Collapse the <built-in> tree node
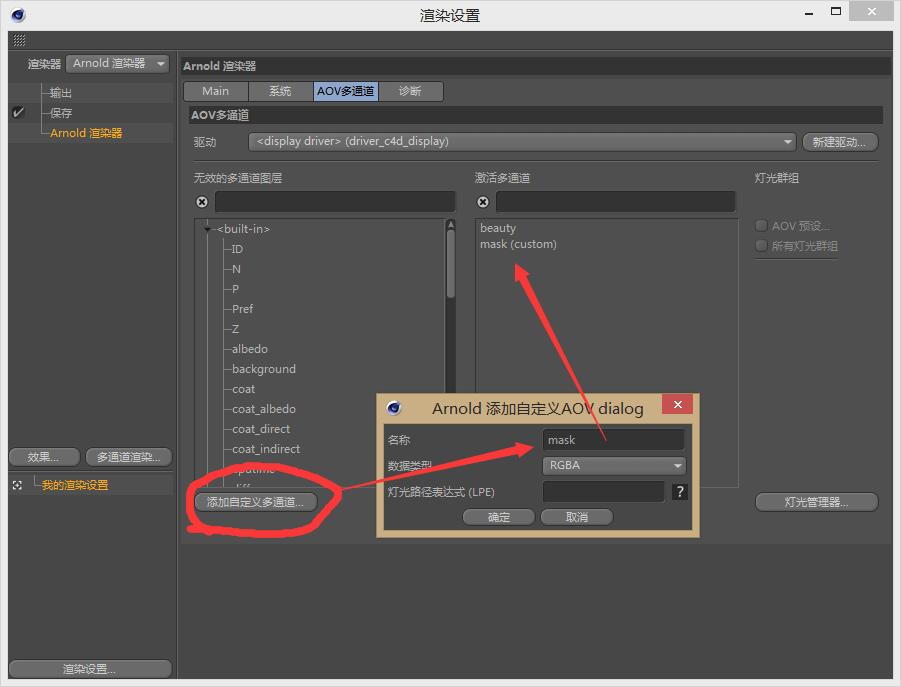Image resolution: width=901 pixels, height=687 pixels. pyautogui.click(x=207, y=229)
